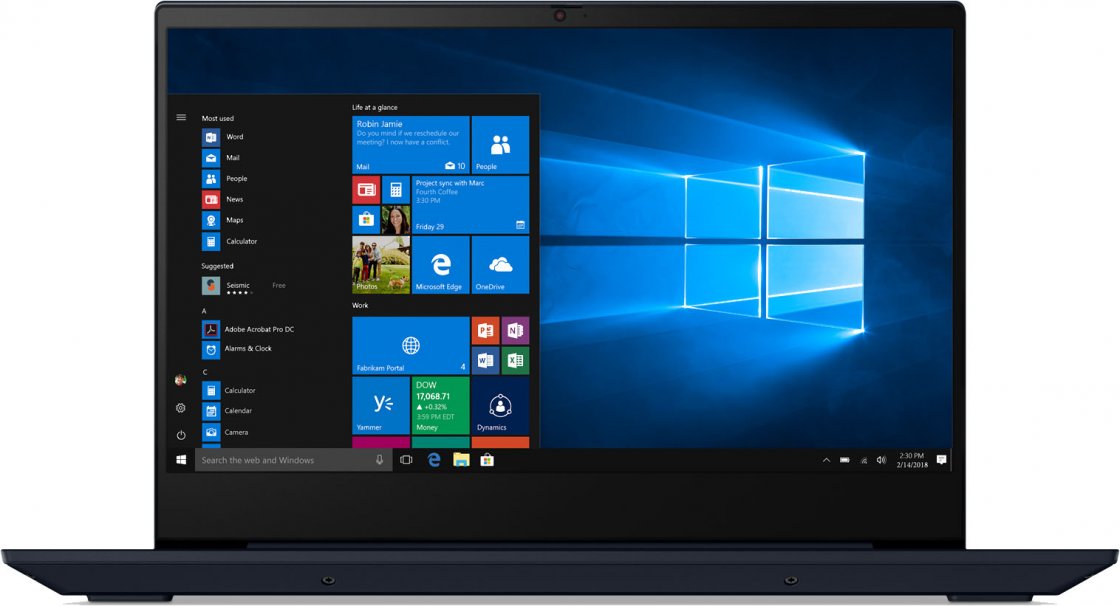Launch the Excel tile
This screenshot has width=1120, height=606.
pos(515,360)
